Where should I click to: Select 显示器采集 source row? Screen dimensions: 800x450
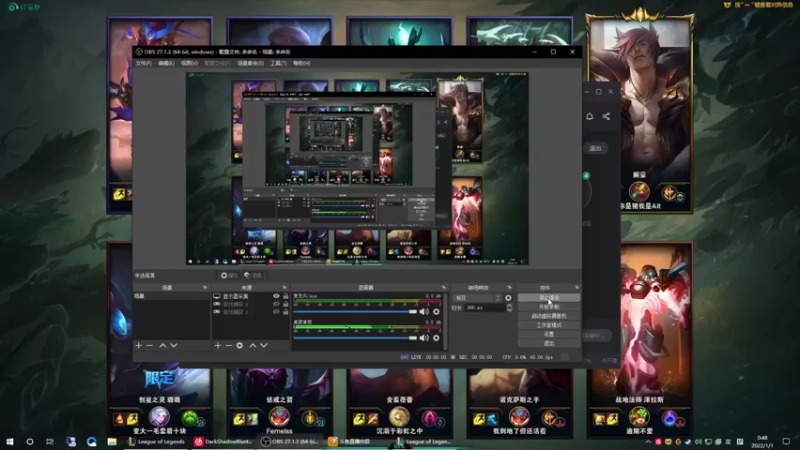coord(251,296)
